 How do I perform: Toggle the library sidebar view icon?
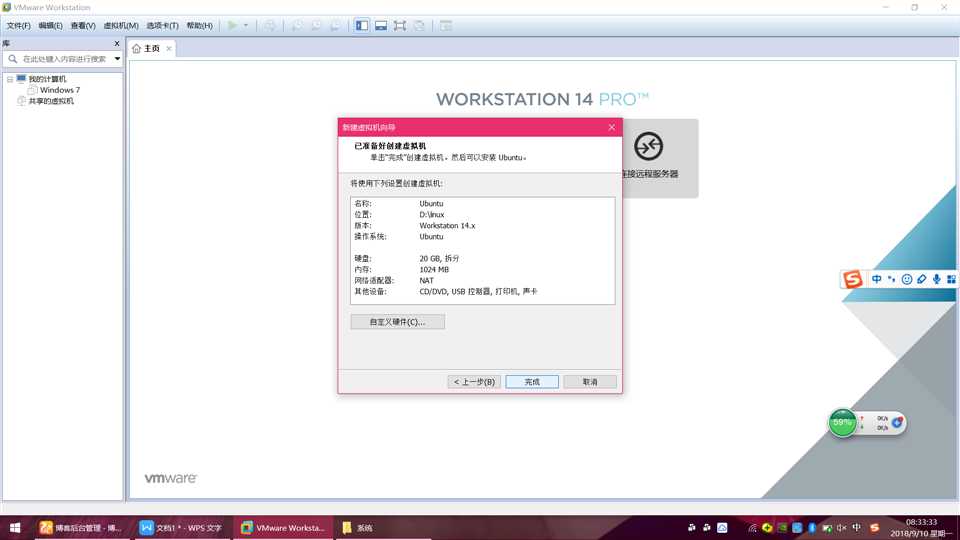click(362, 25)
